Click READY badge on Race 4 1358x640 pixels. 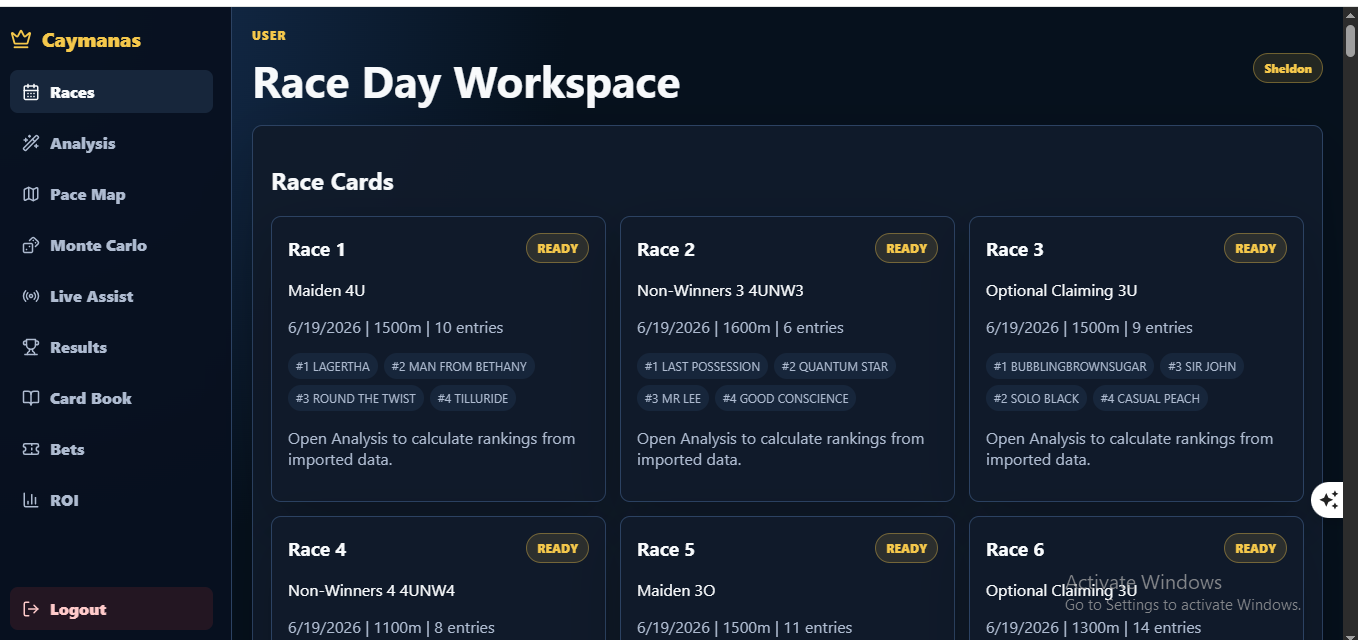click(557, 548)
